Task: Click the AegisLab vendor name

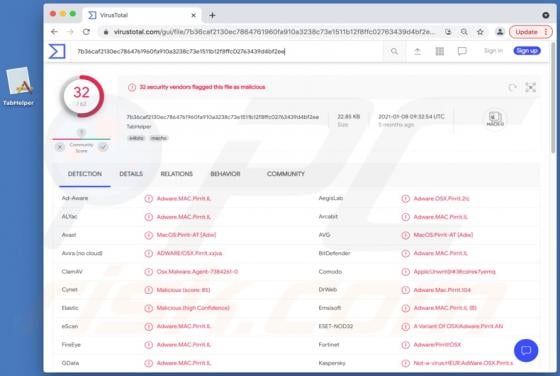Action: click(x=330, y=198)
